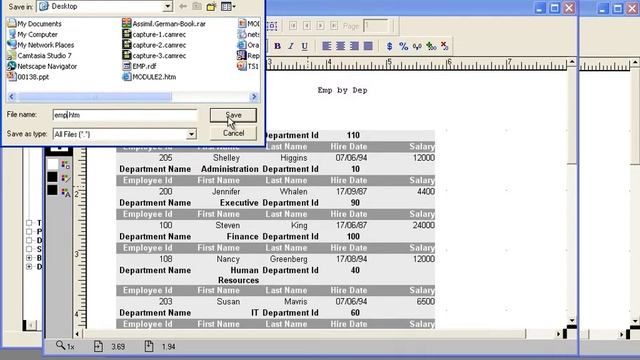Click the box next to P node
The image size is (640, 360).
click(x=29, y=231)
